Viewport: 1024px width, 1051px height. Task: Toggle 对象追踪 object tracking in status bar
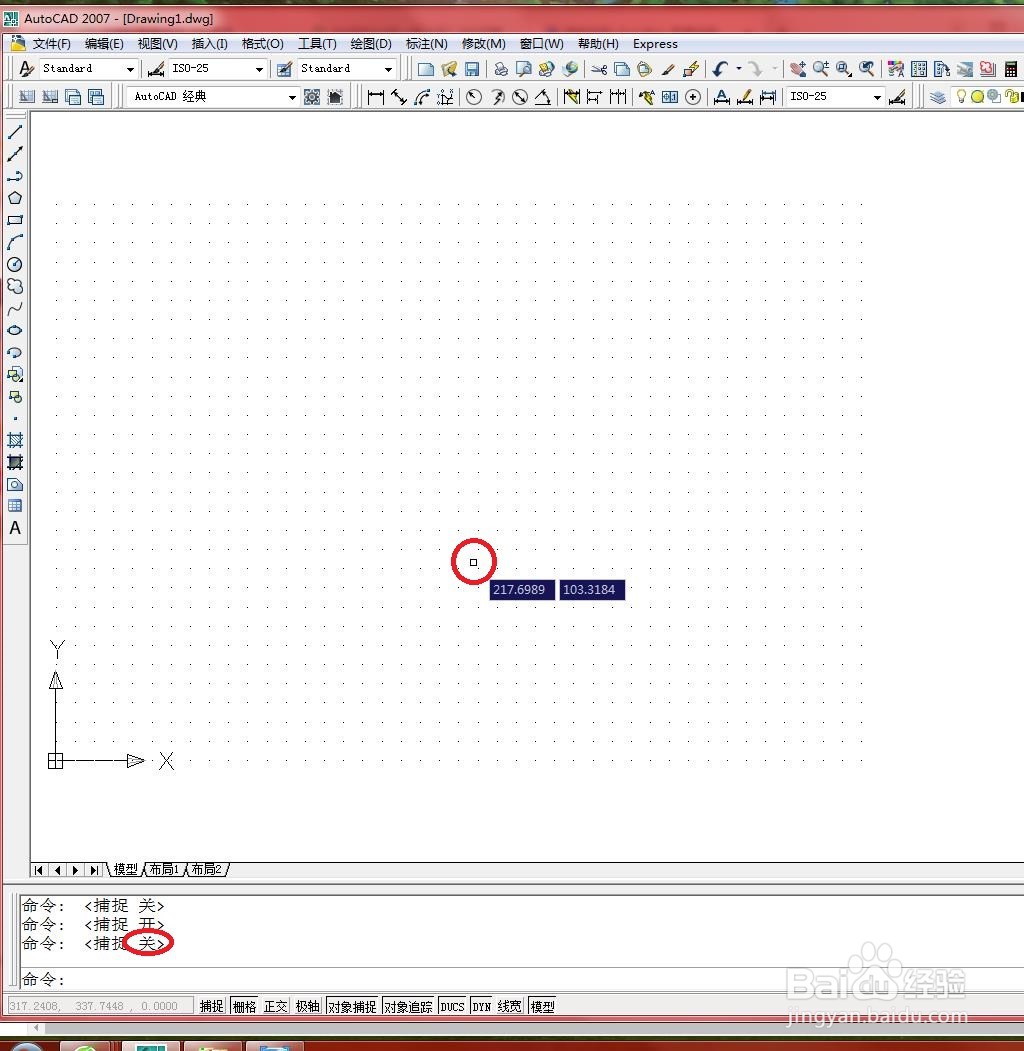408,1006
